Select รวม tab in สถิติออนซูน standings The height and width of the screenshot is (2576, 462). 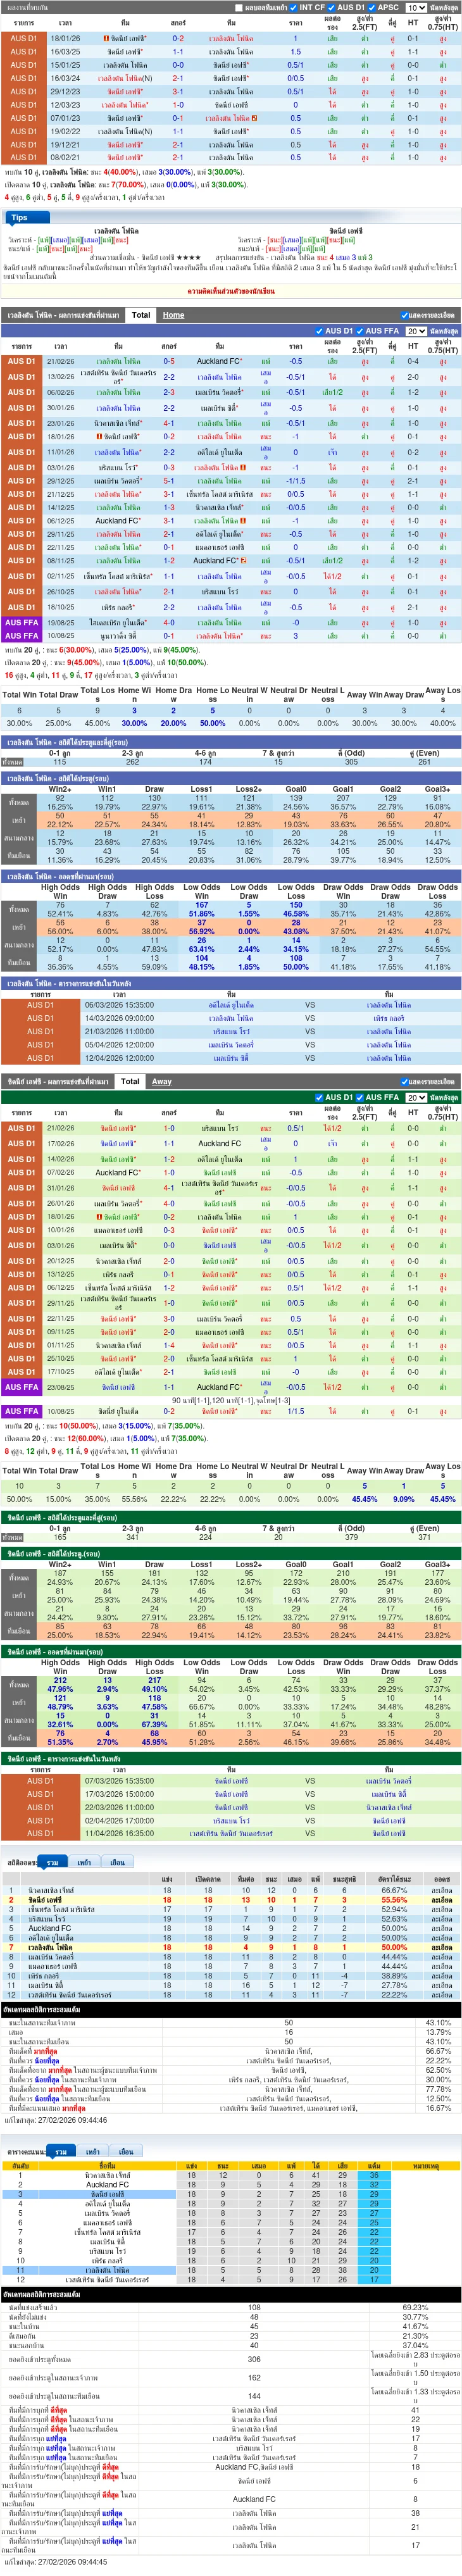pyautogui.click(x=52, y=1862)
